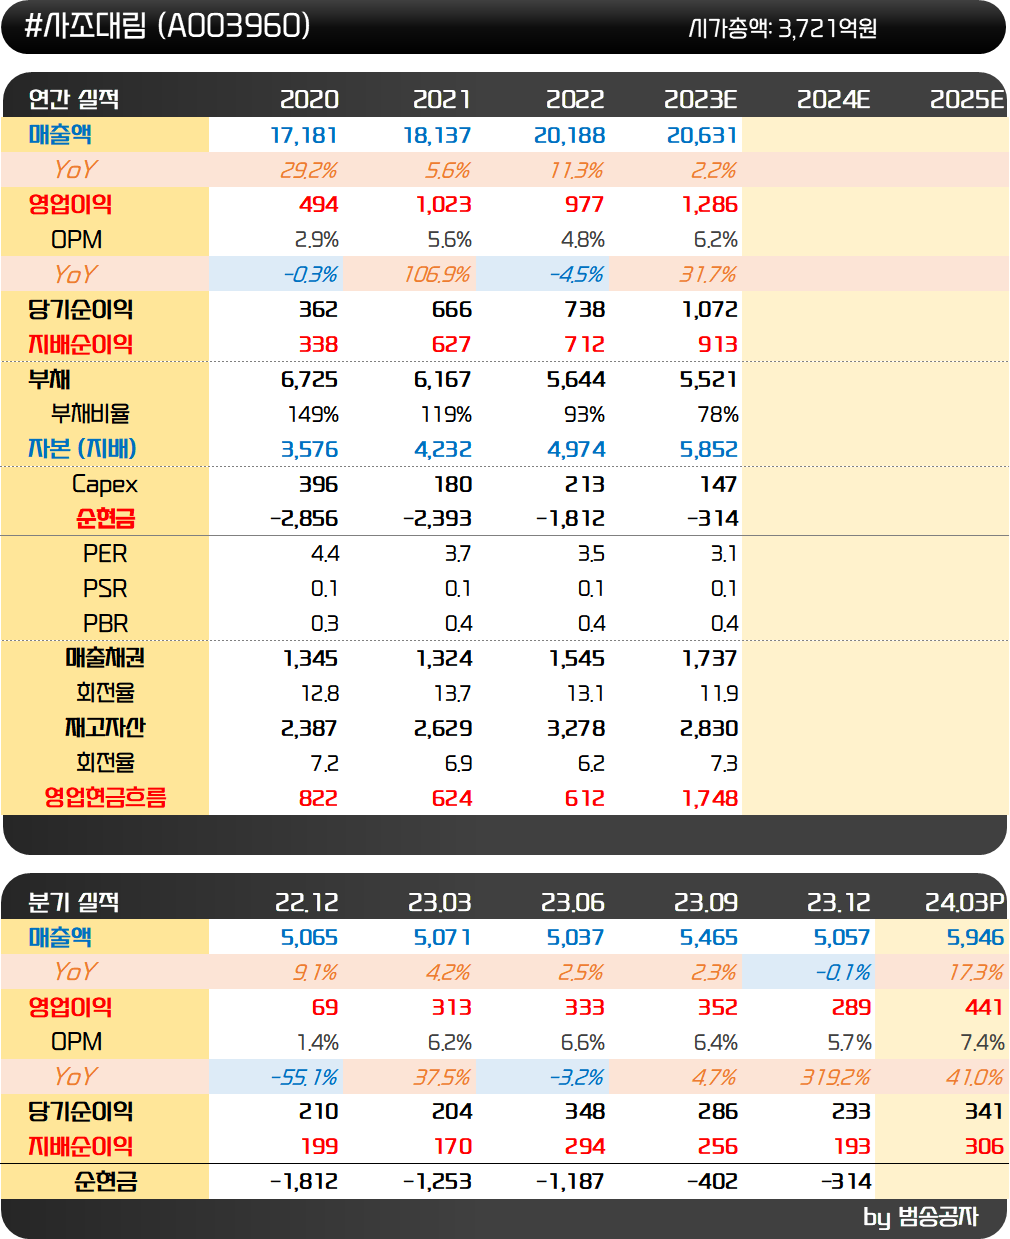Click the 재고자산 row label
This screenshot has height=1239, width=1010.
click(x=105, y=727)
